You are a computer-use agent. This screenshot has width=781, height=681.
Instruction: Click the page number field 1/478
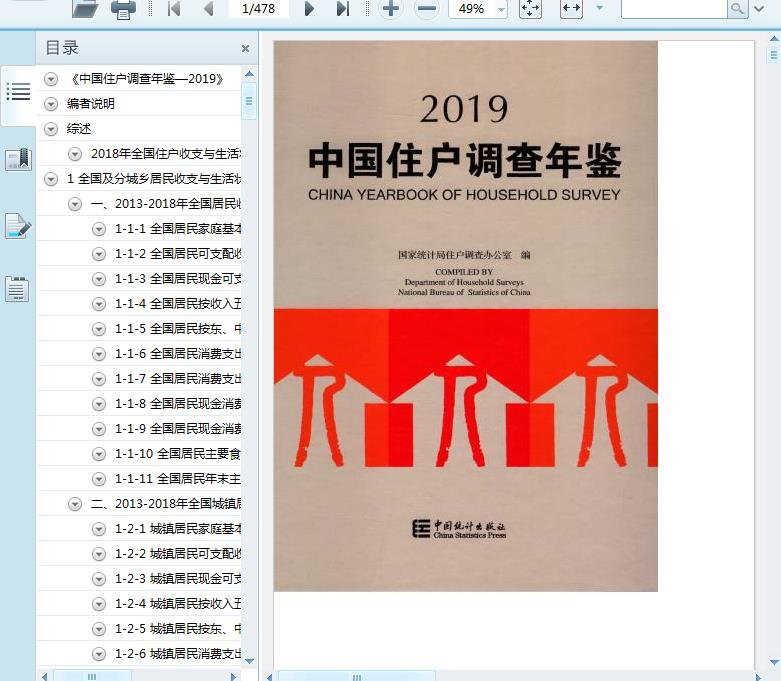(x=259, y=8)
